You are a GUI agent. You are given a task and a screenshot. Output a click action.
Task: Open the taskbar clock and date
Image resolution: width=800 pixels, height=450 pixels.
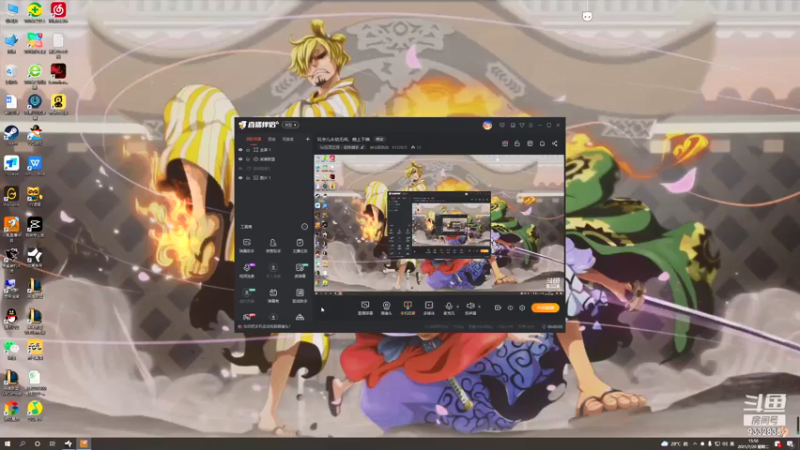753,444
